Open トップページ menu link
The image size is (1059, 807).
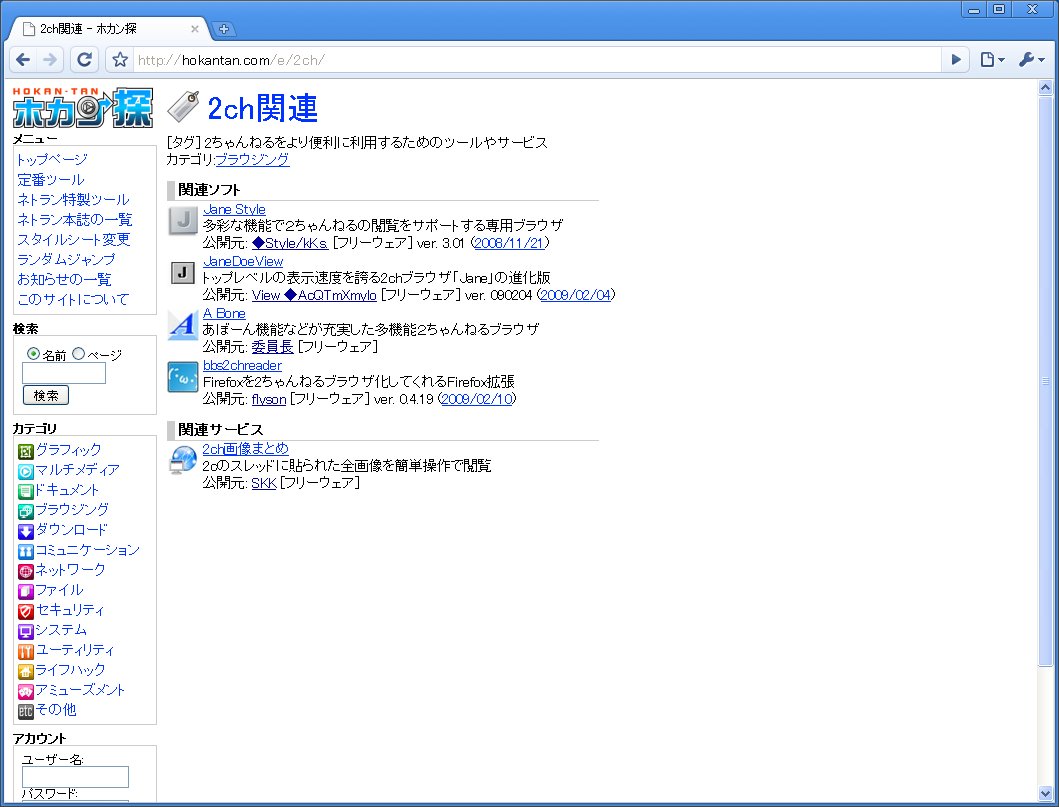(52, 159)
